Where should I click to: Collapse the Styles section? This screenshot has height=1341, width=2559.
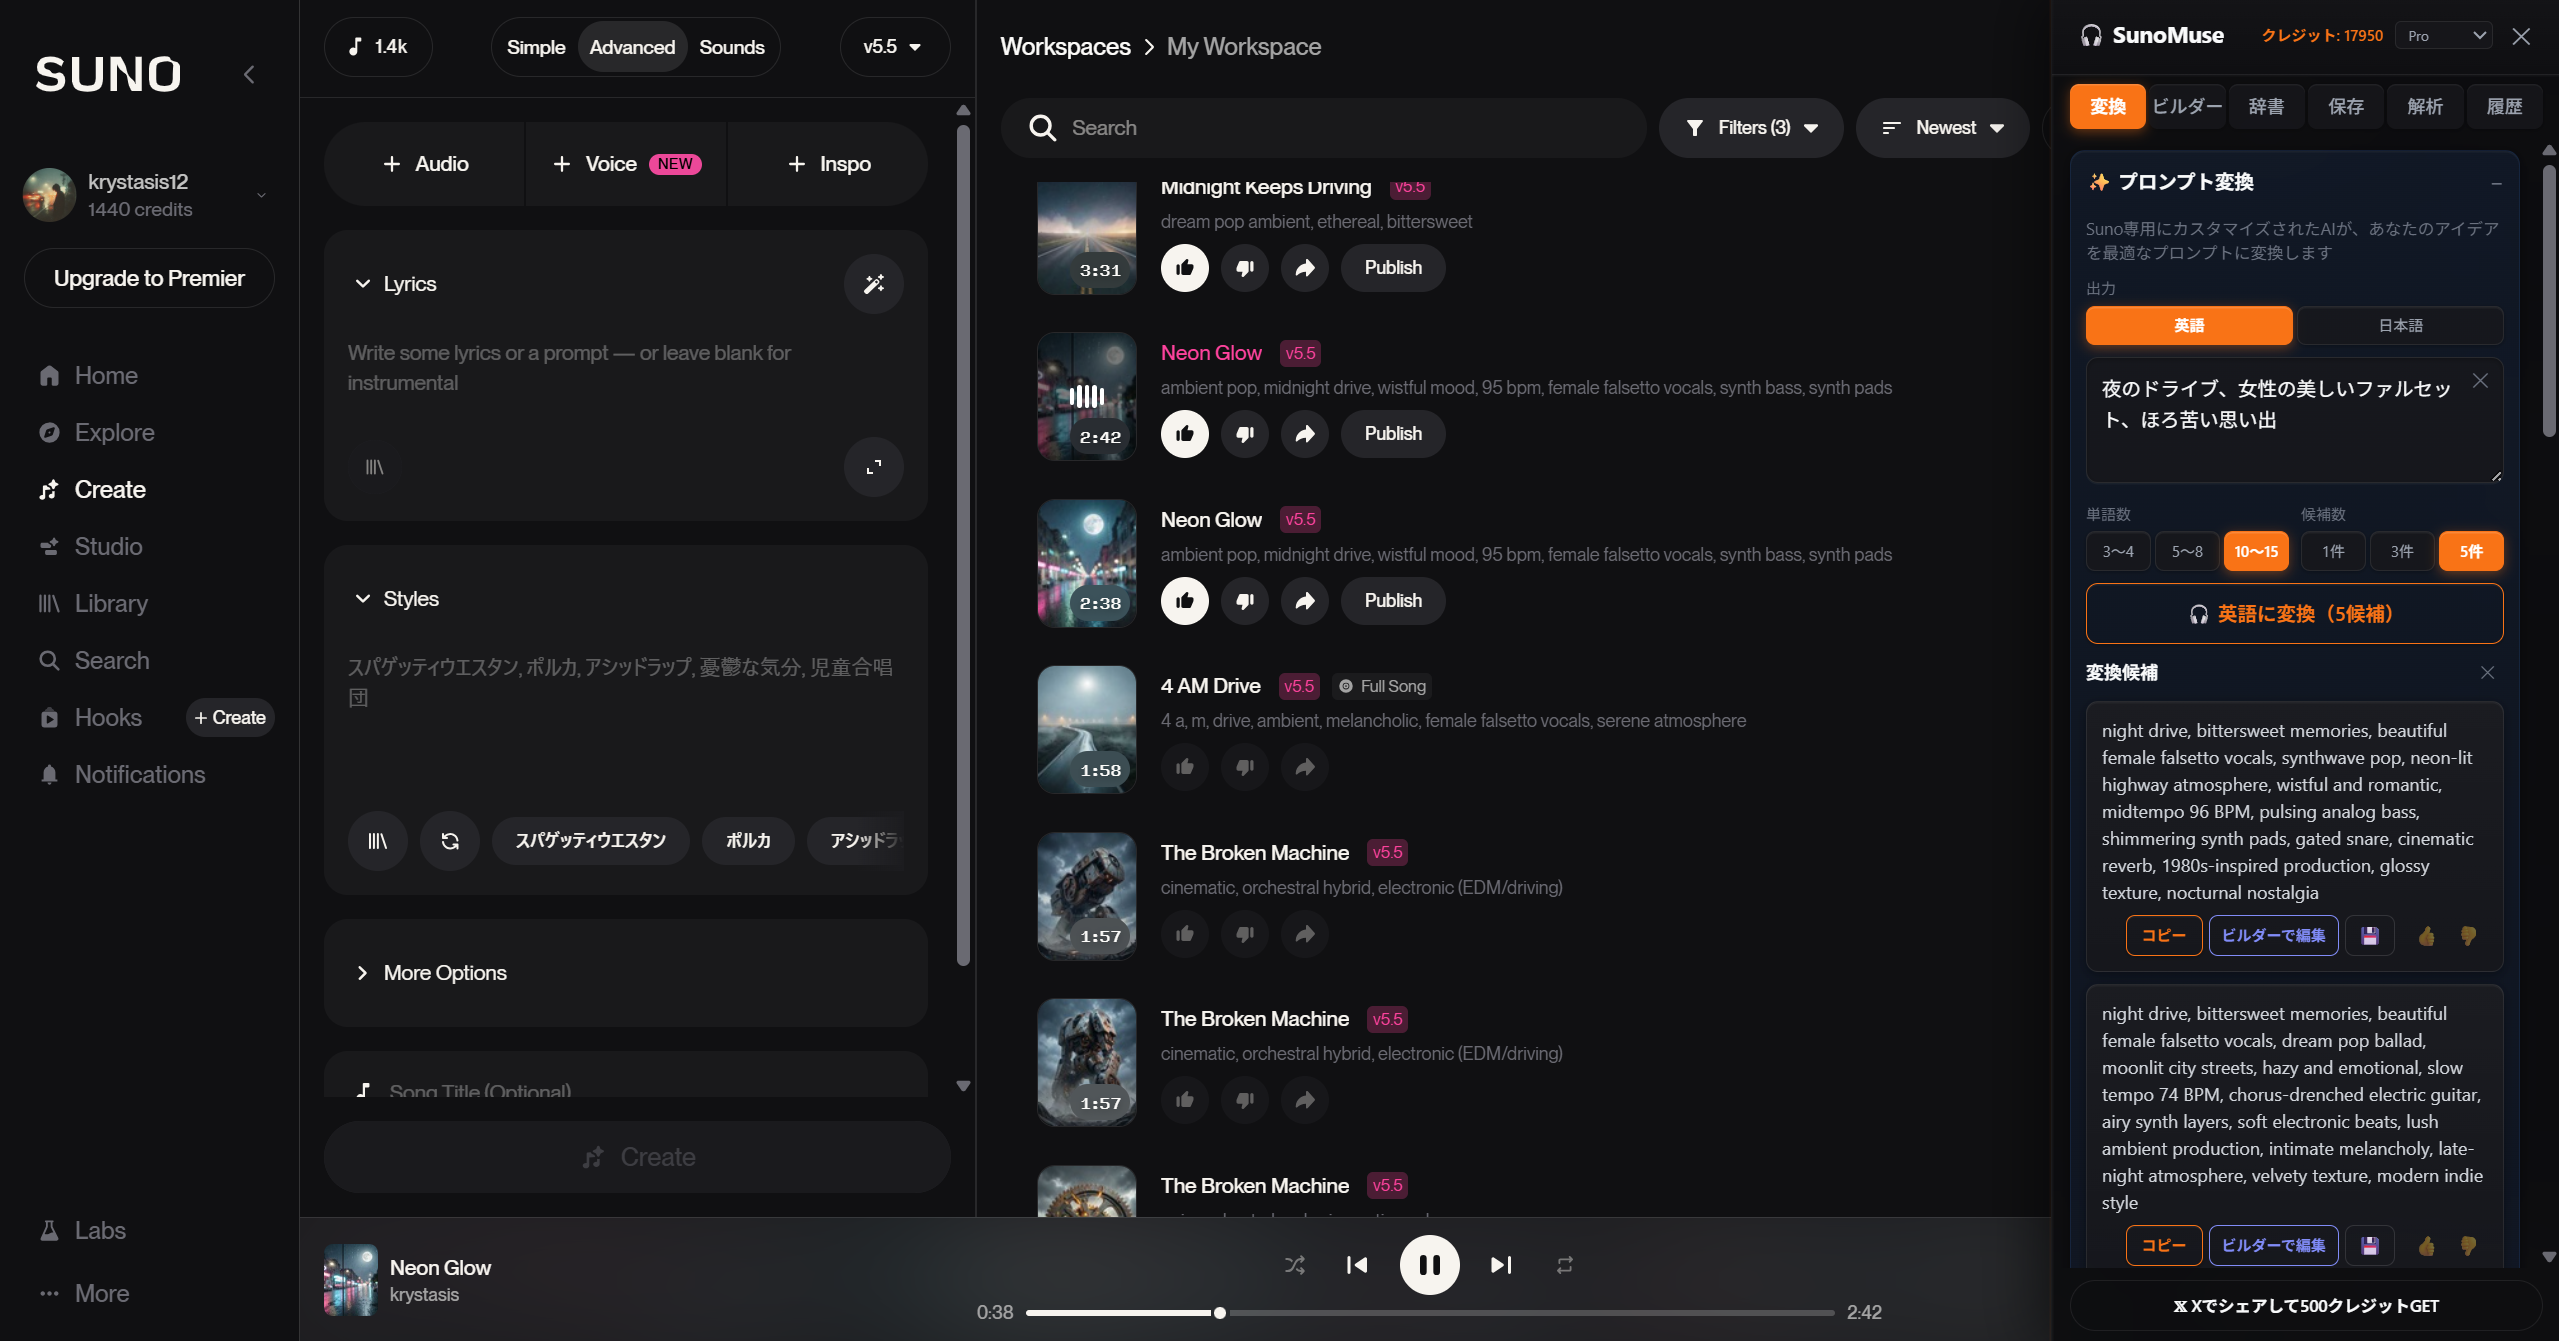[x=363, y=599]
